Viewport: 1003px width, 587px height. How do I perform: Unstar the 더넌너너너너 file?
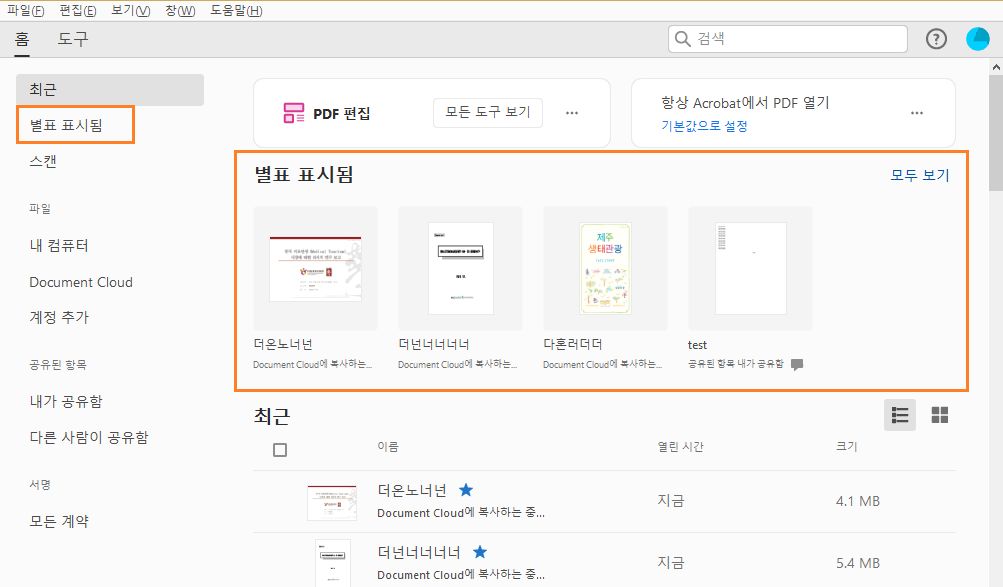click(x=479, y=551)
